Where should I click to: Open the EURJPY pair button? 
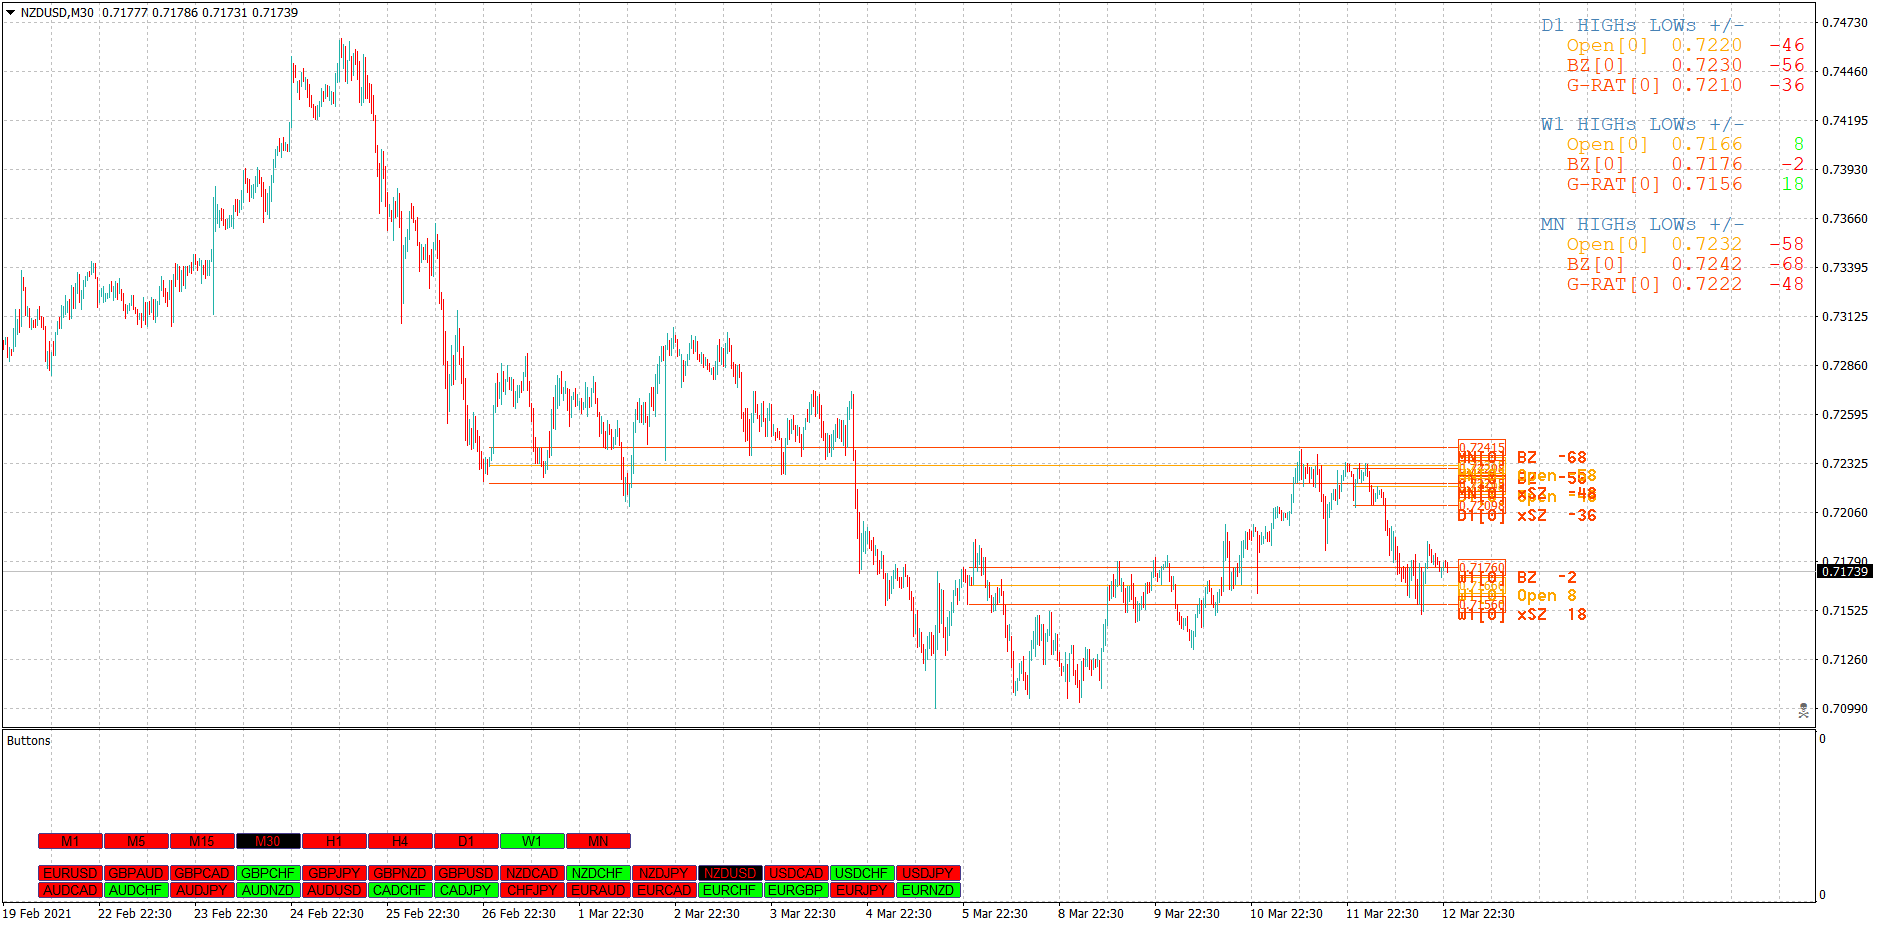[862, 890]
